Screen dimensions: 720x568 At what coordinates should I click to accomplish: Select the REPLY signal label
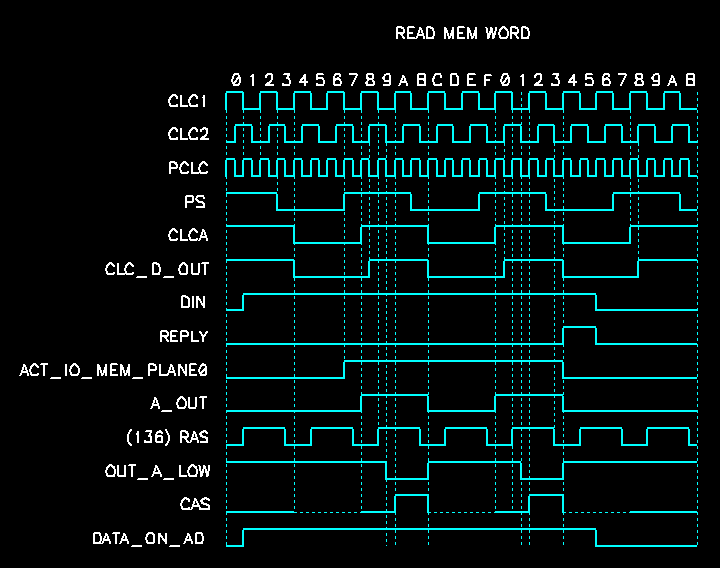click(x=183, y=337)
